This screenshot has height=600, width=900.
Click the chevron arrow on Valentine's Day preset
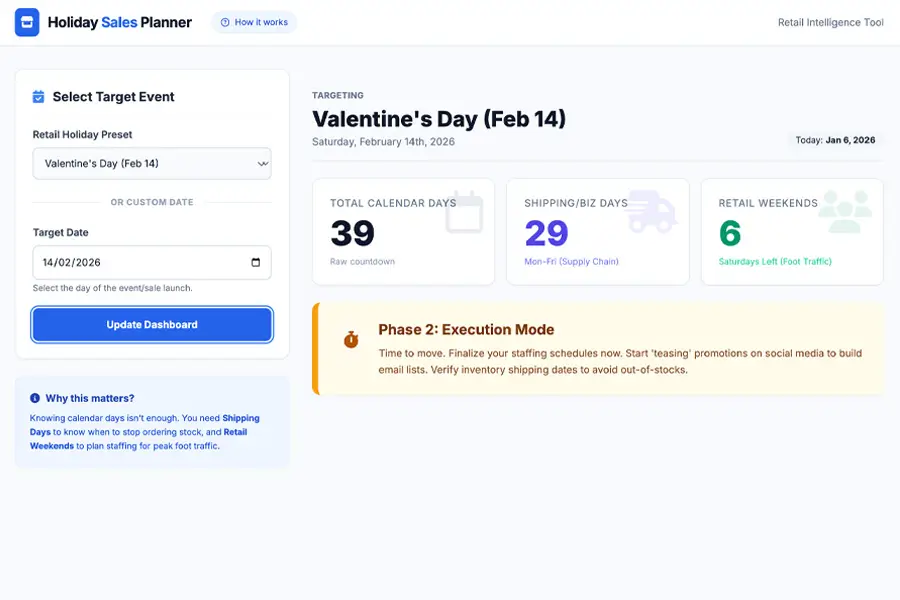(x=262, y=163)
